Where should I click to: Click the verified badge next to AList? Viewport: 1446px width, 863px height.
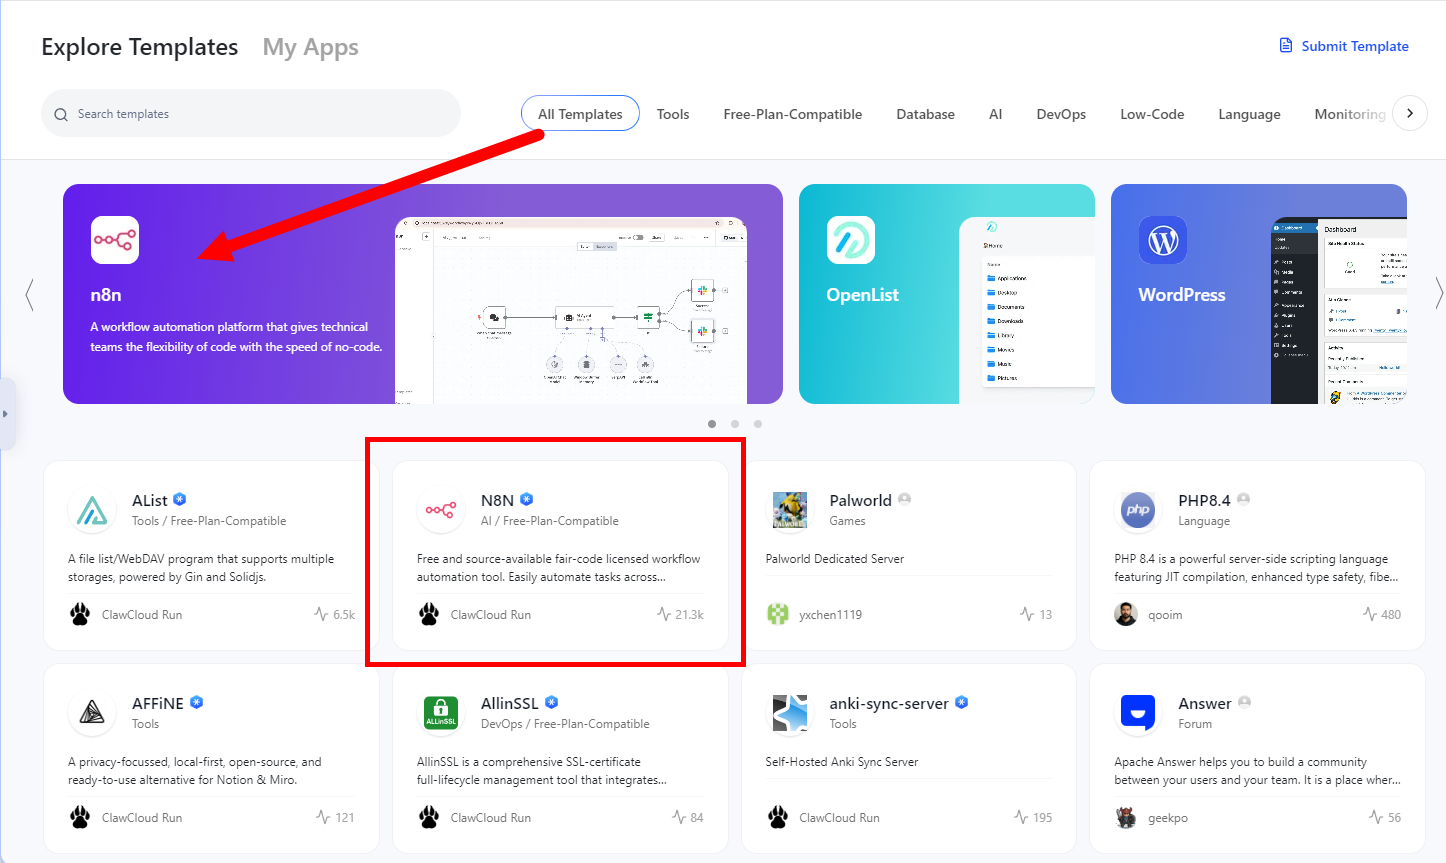(180, 499)
